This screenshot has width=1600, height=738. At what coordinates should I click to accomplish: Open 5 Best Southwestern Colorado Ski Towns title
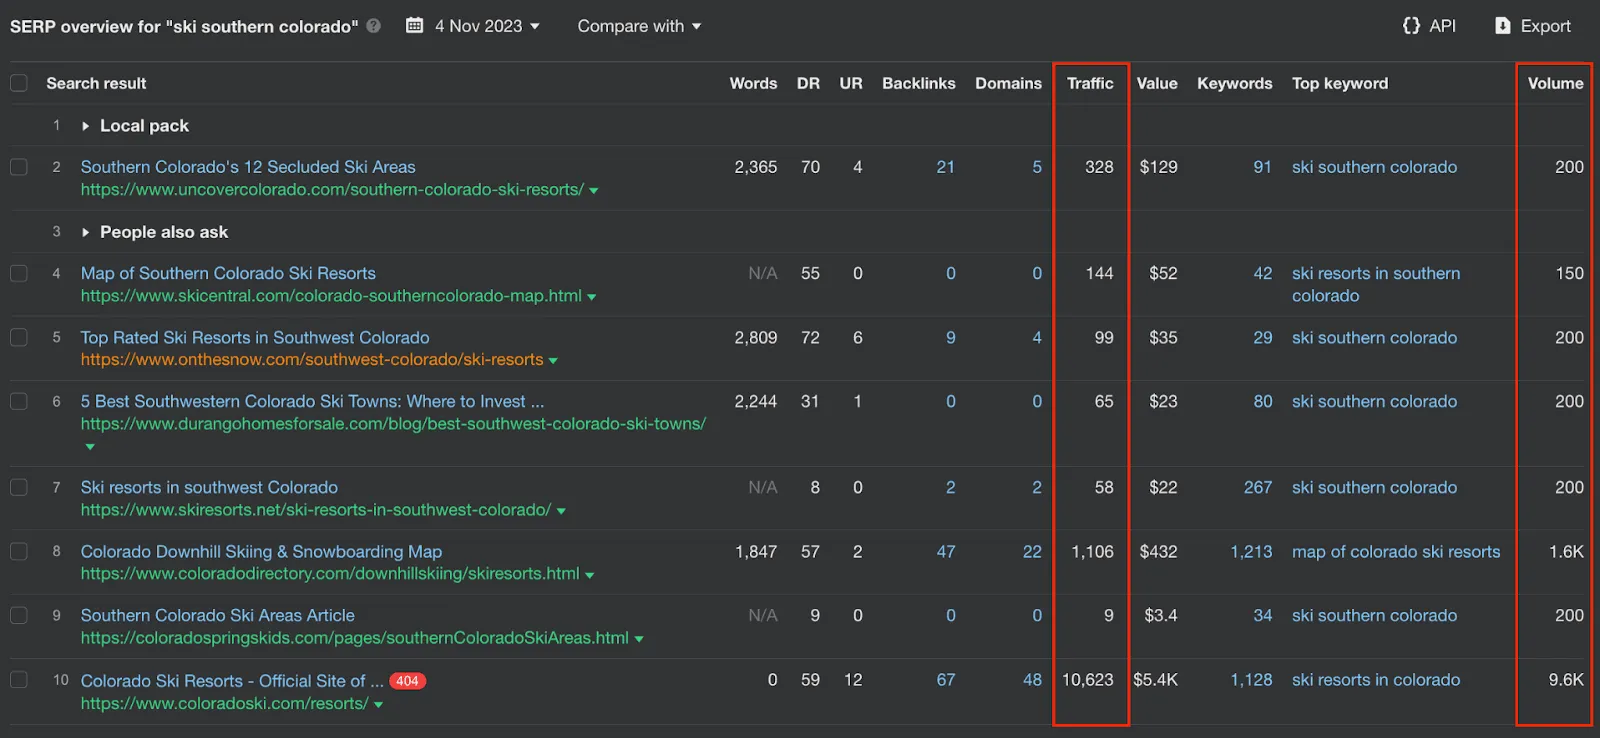coord(312,401)
